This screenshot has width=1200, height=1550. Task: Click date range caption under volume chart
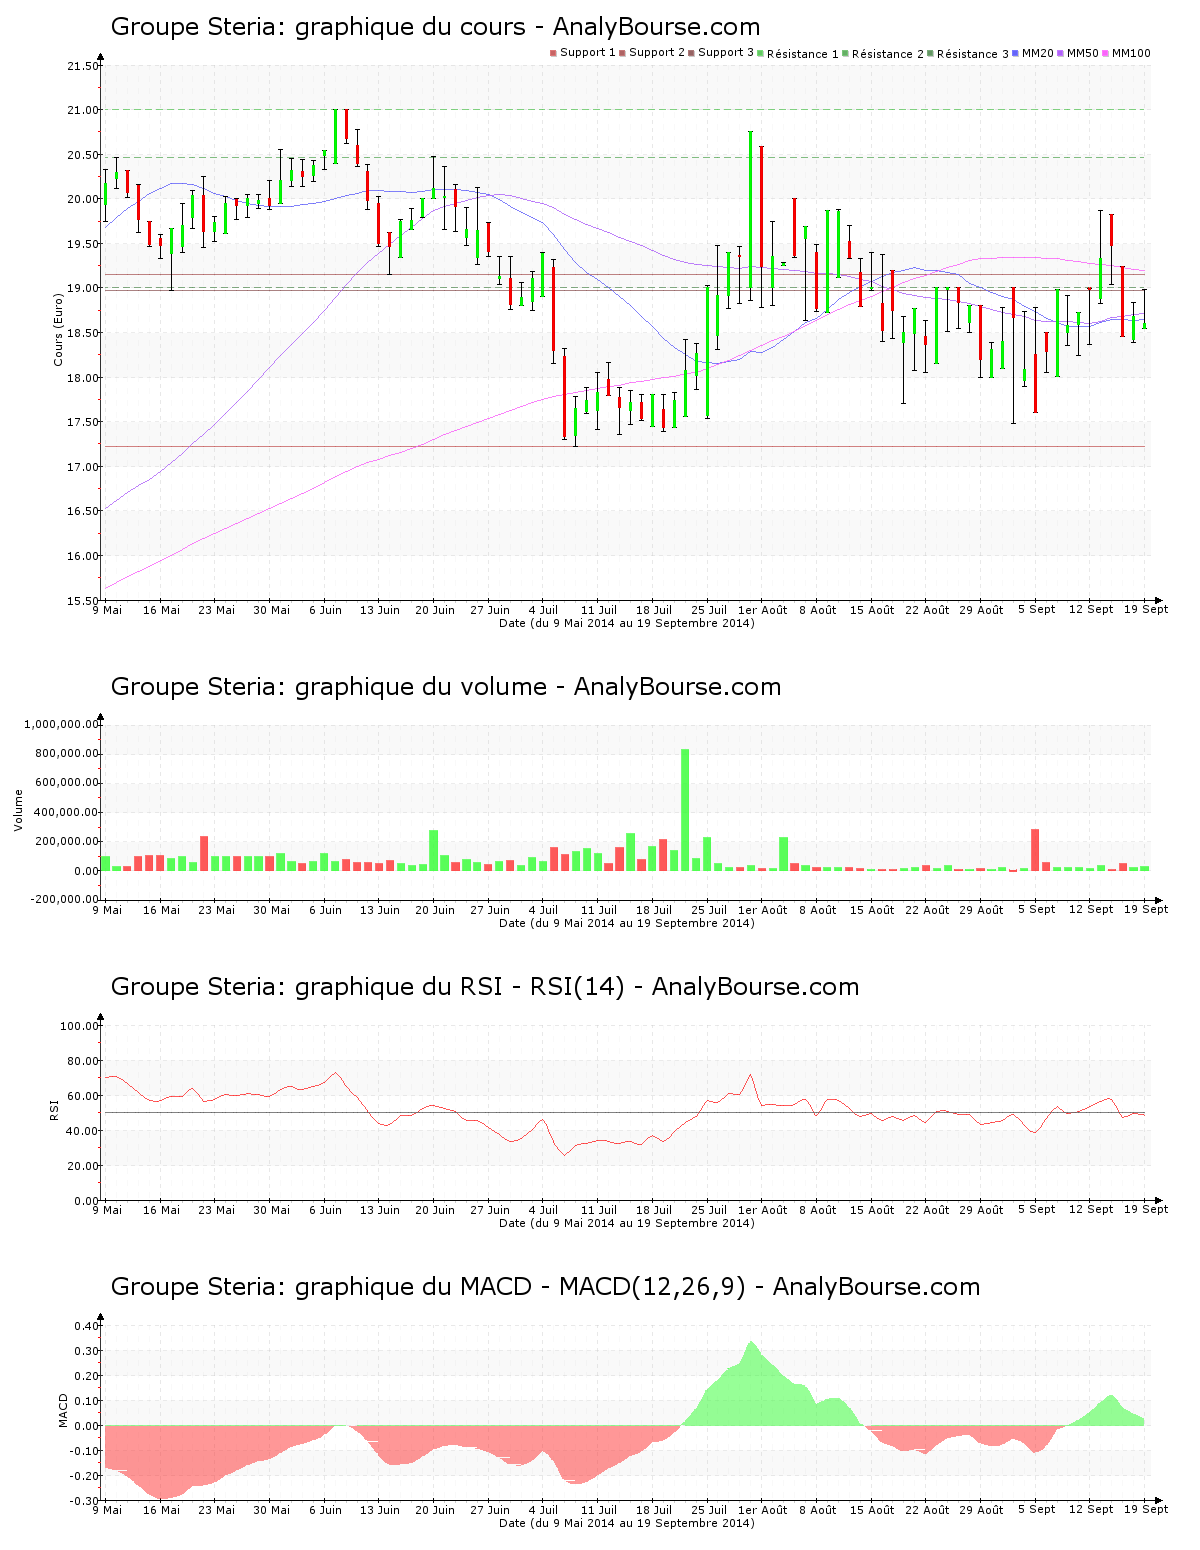627,923
